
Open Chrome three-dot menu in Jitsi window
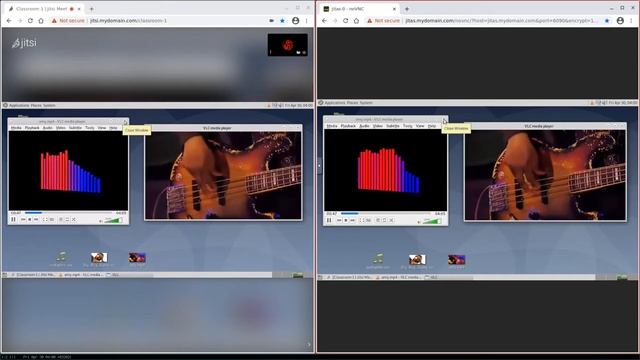pos(307,20)
